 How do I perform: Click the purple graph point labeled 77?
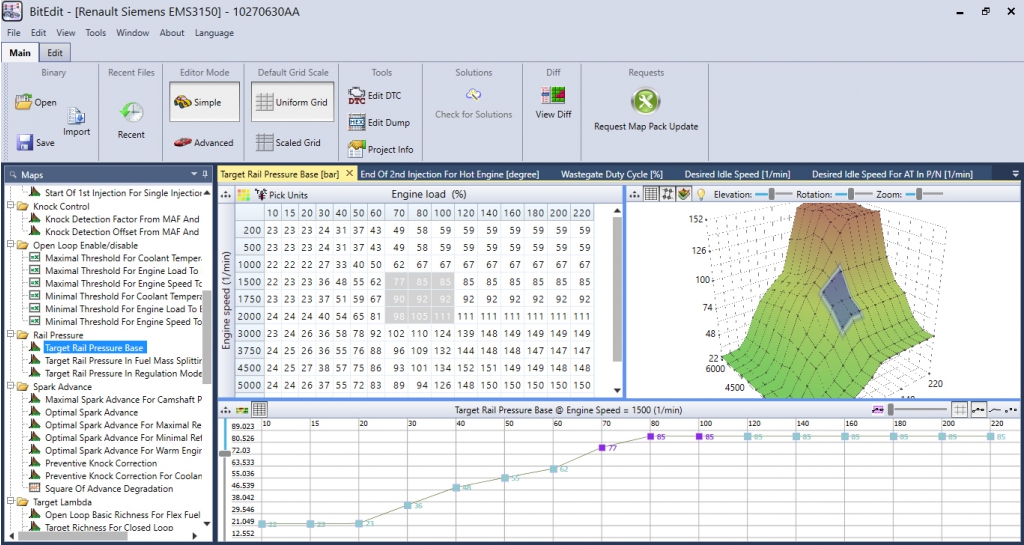coord(602,448)
